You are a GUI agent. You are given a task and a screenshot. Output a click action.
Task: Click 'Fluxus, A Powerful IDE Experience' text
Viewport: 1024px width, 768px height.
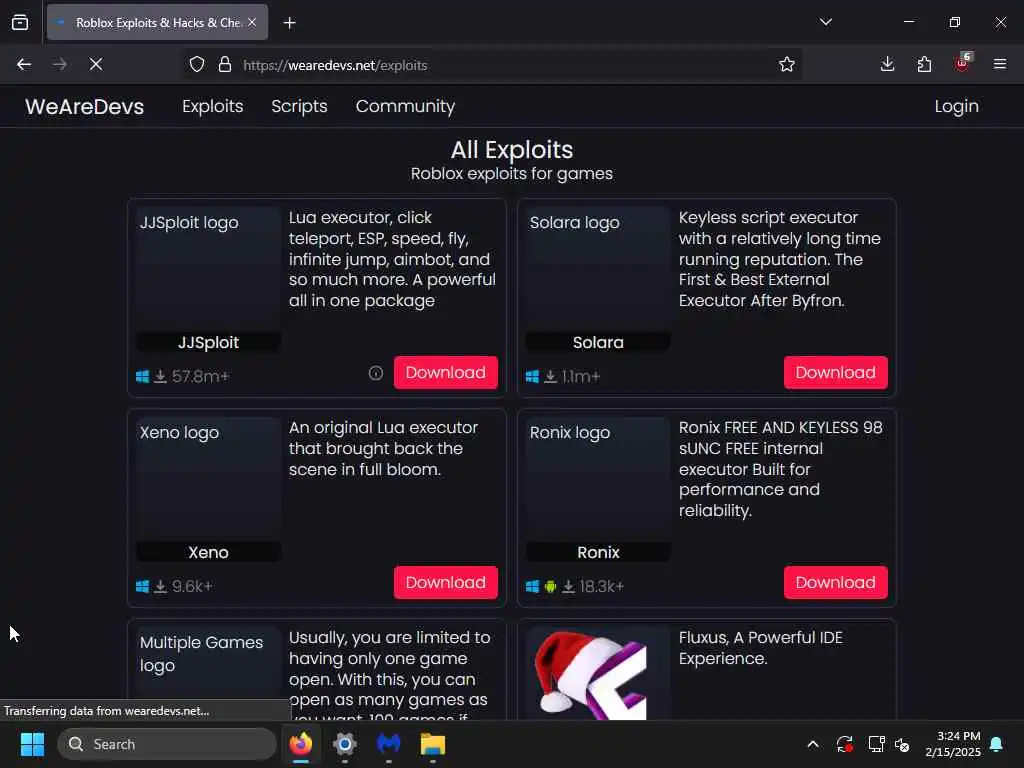(760, 648)
